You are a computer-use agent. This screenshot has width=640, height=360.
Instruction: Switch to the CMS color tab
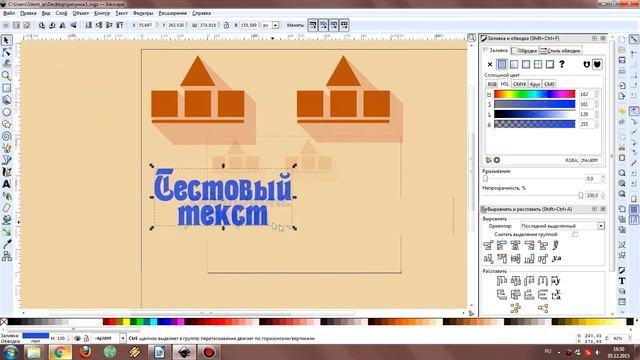(549, 84)
